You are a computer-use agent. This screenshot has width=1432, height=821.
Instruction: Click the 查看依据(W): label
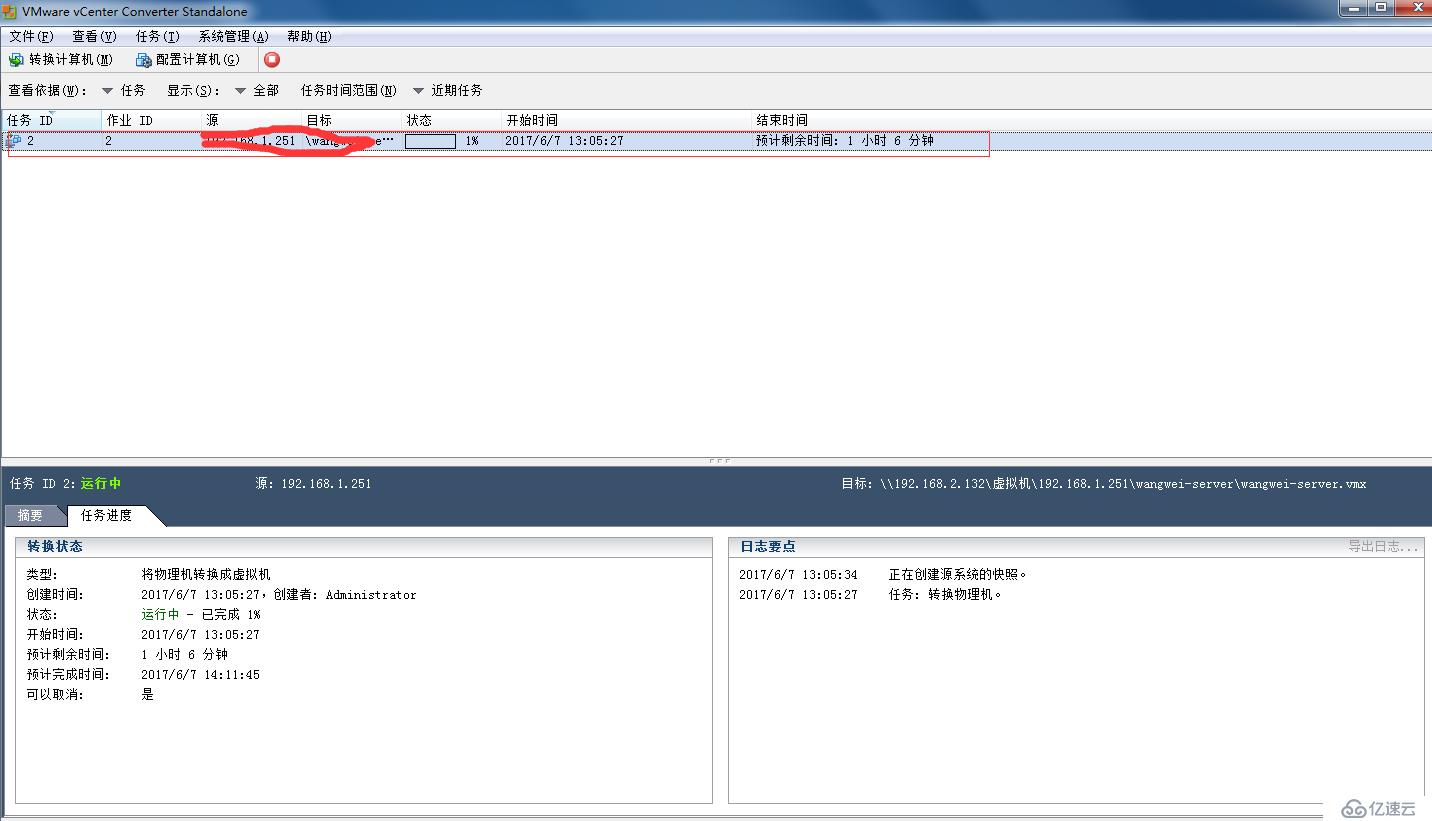pos(48,90)
